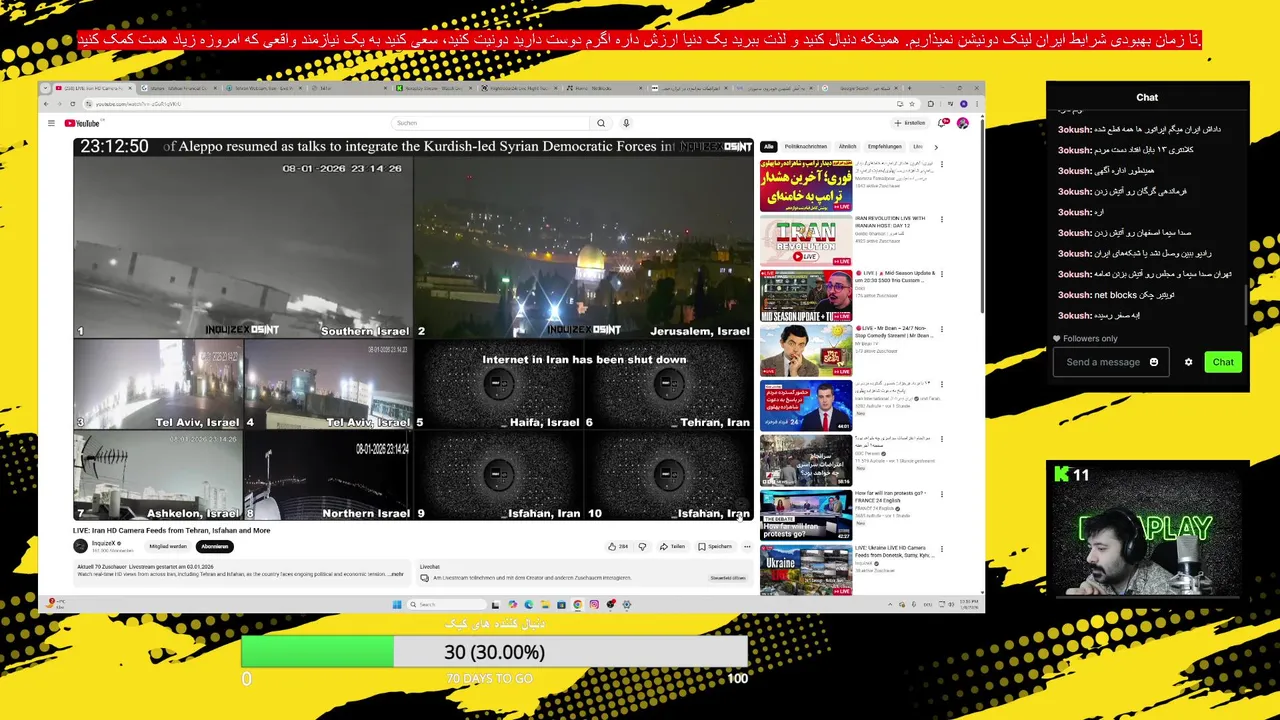Reload the page with browser refresh icon
Image resolution: width=1280 pixels, height=720 pixels.
pyautogui.click(x=72, y=104)
